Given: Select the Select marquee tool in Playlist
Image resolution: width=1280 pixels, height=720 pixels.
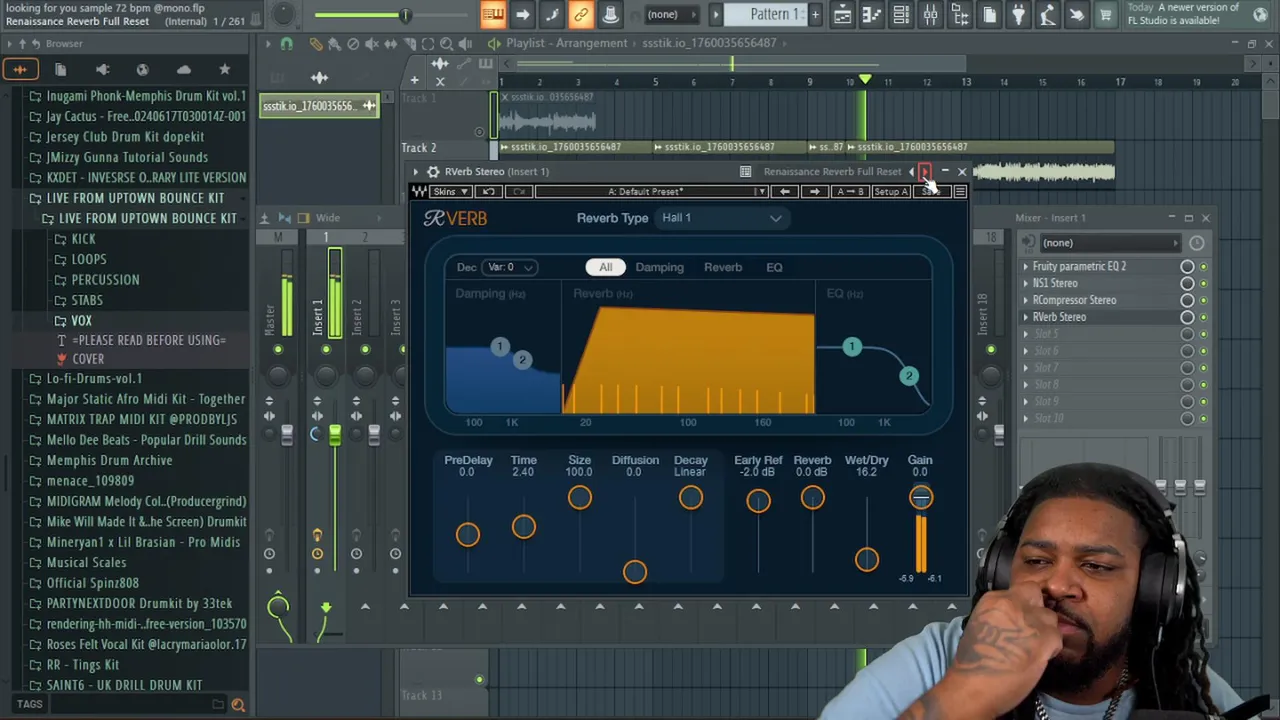Looking at the screenshot, I should [x=428, y=44].
